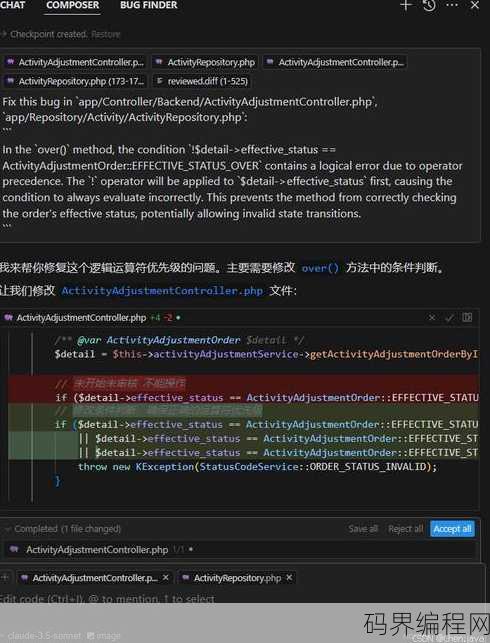The height and width of the screenshot is (643, 490).
Task: Open the BUG FINDER tab
Action: click(148, 5)
